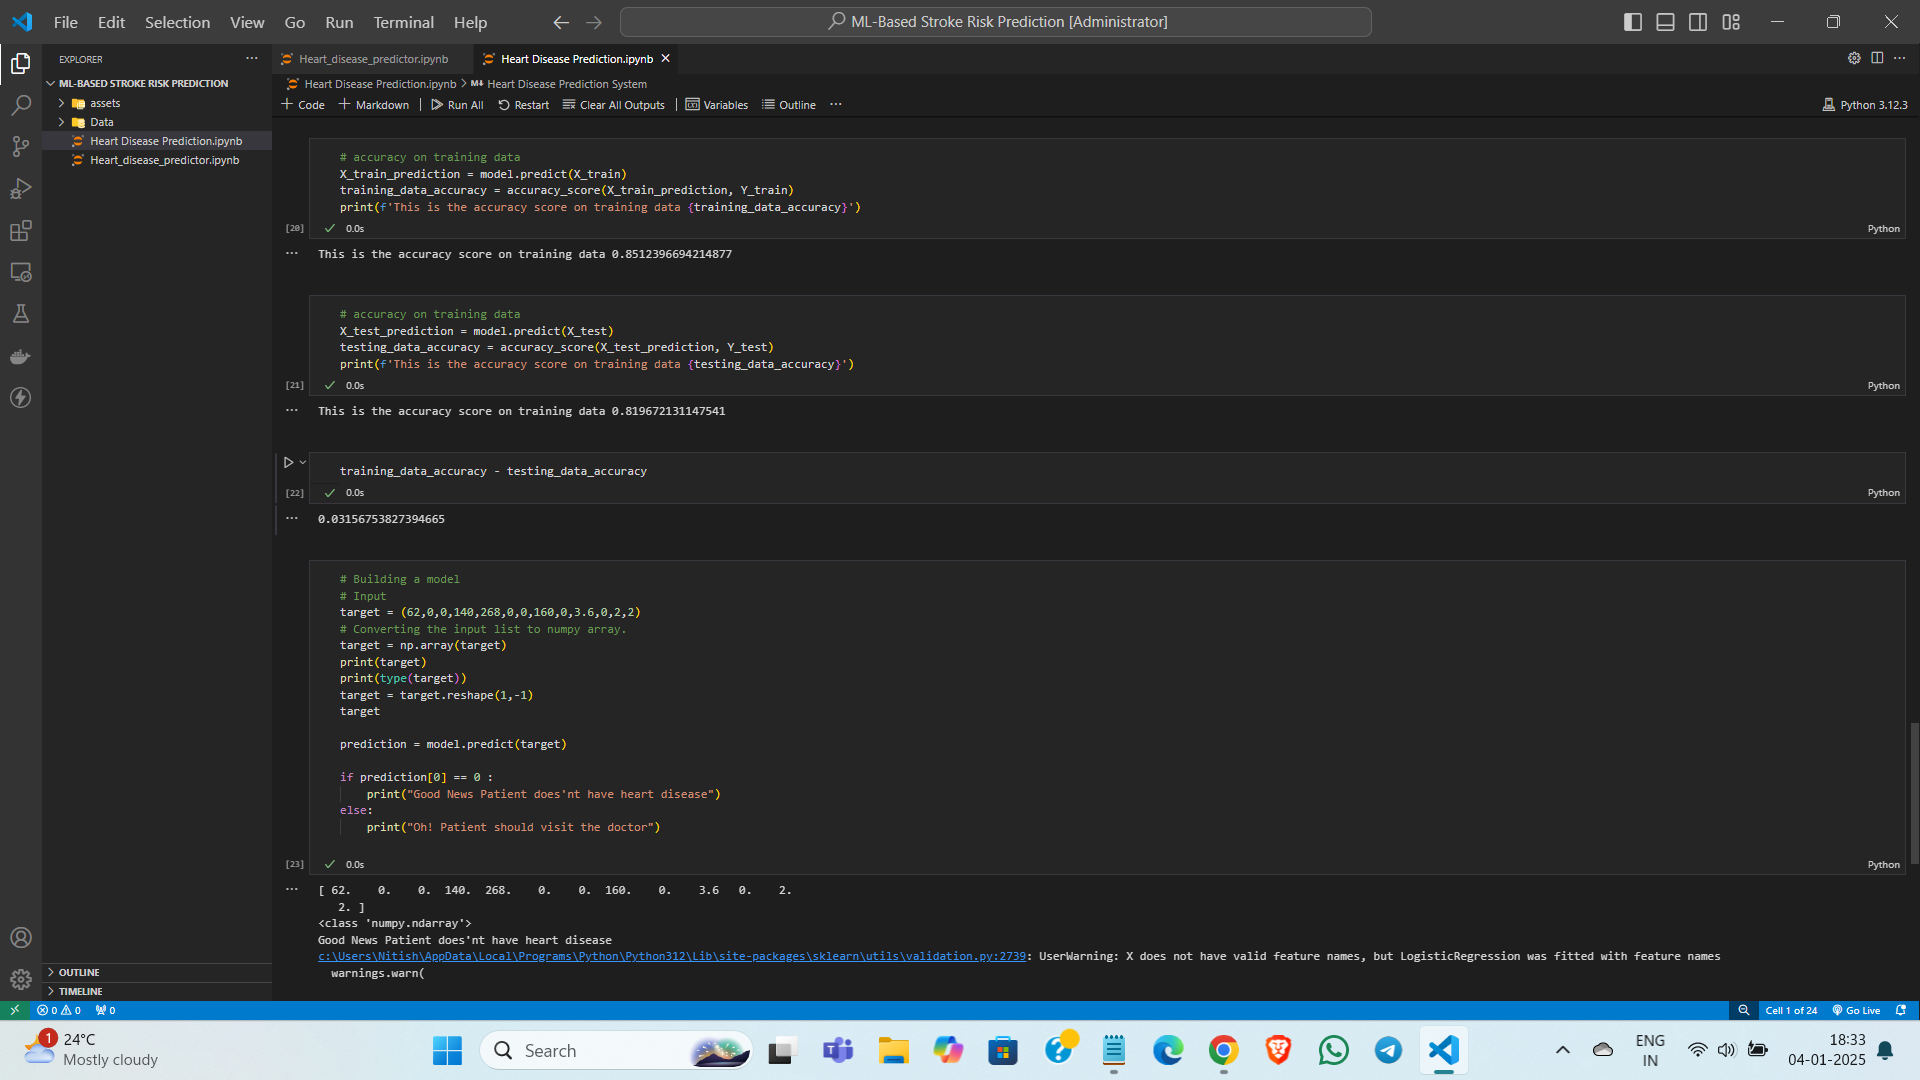The height and width of the screenshot is (1080, 1920).
Task: Open the Testing flask view
Action: tap(21, 314)
